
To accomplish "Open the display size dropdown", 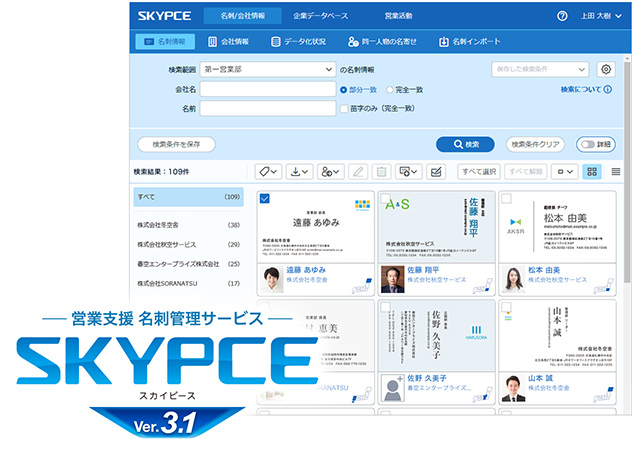I will tap(565, 172).
